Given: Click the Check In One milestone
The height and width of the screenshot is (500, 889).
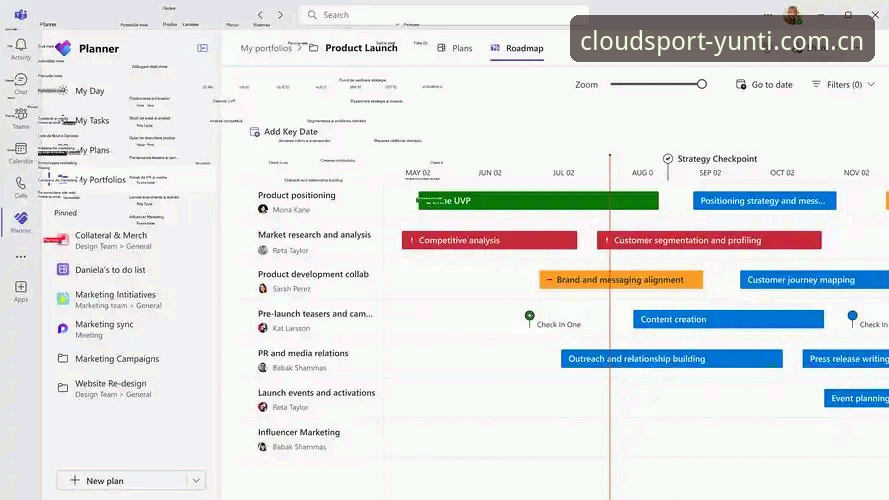Looking at the screenshot, I should pyautogui.click(x=530, y=318).
